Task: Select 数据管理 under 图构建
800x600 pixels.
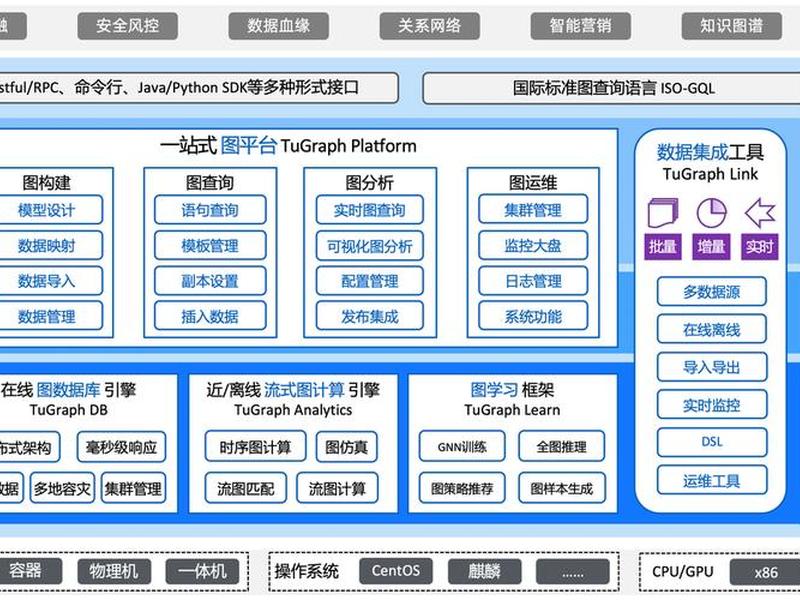Action: tap(50, 316)
